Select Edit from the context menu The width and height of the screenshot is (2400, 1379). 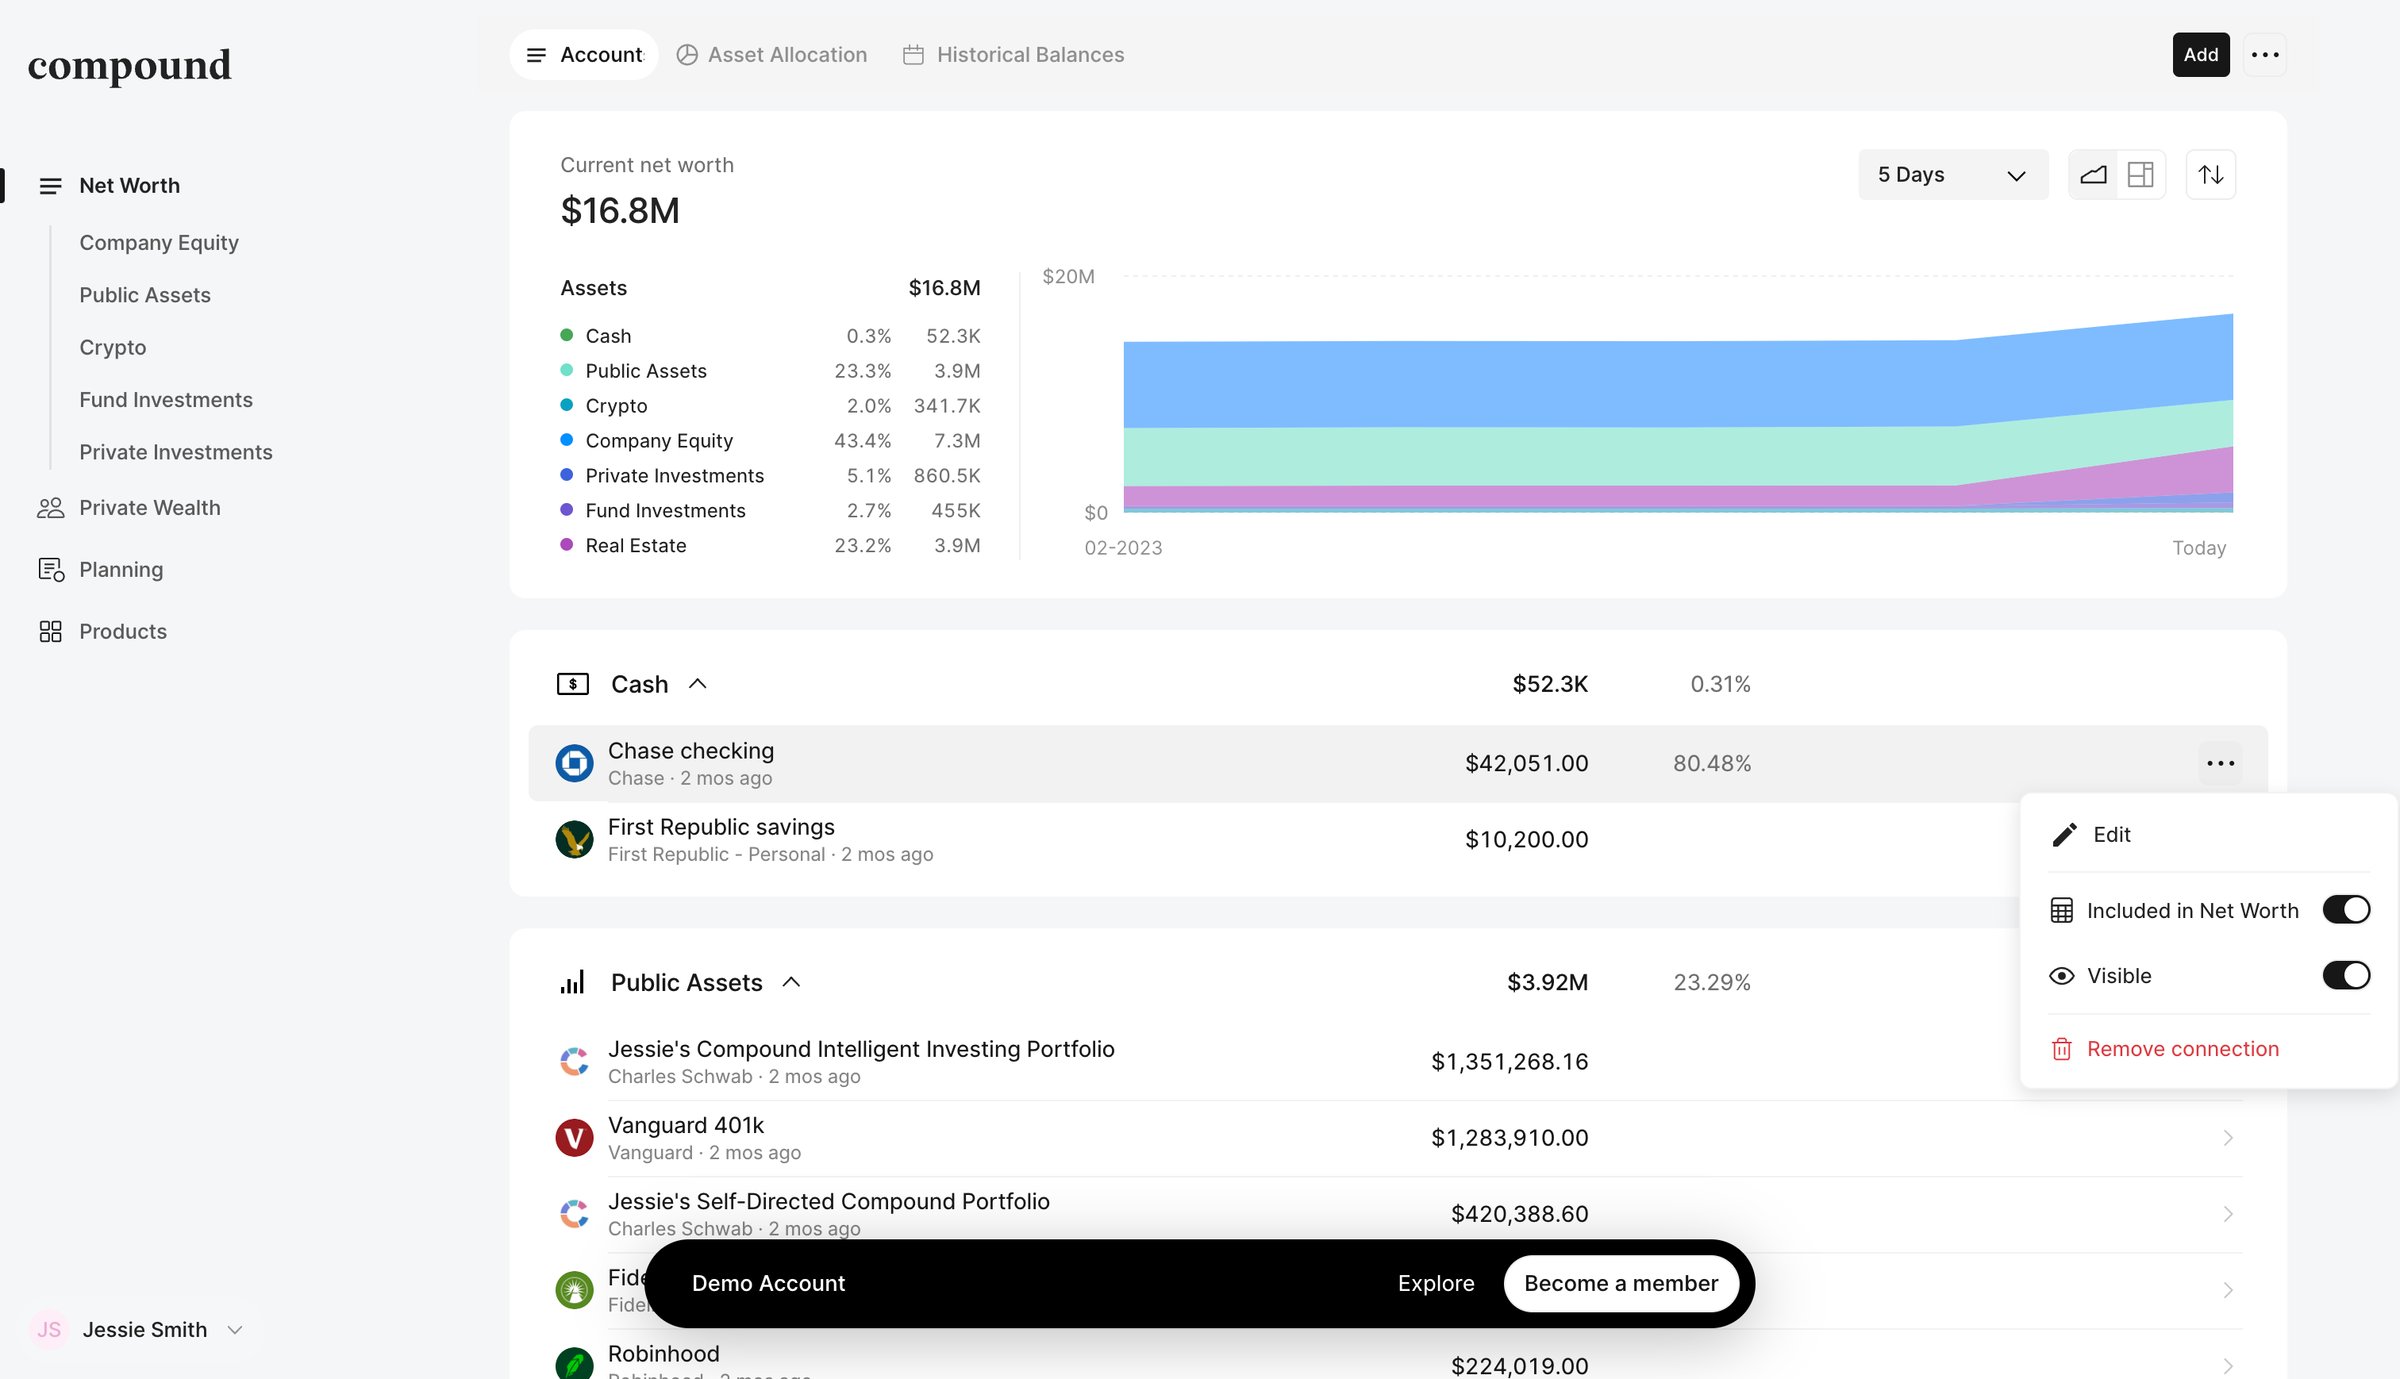click(2208, 835)
